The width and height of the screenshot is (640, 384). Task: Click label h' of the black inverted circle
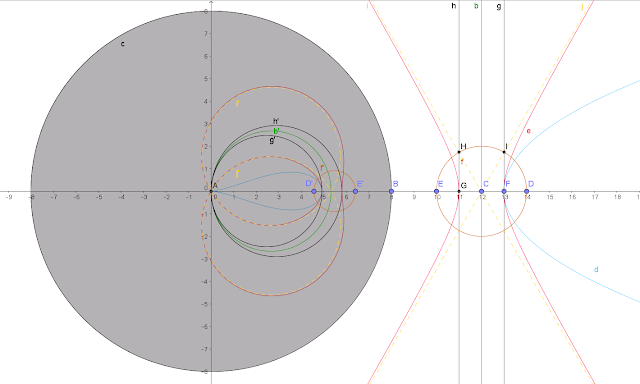click(x=276, y=121)
